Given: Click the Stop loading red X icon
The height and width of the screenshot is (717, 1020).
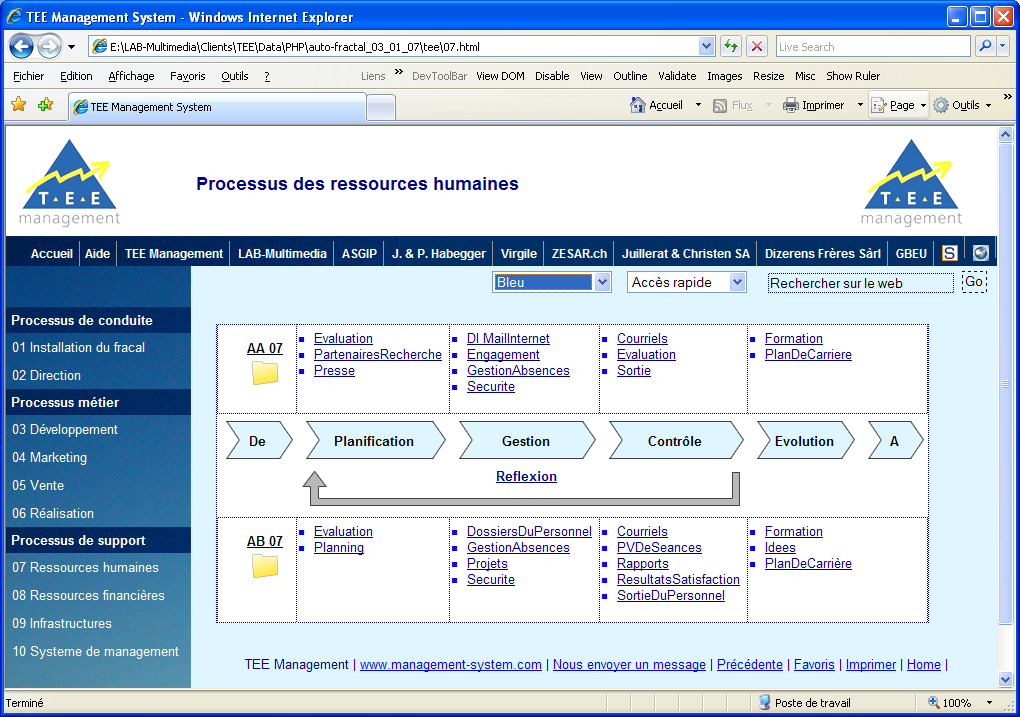Looking at the screenshot, I should coord(757,46).
